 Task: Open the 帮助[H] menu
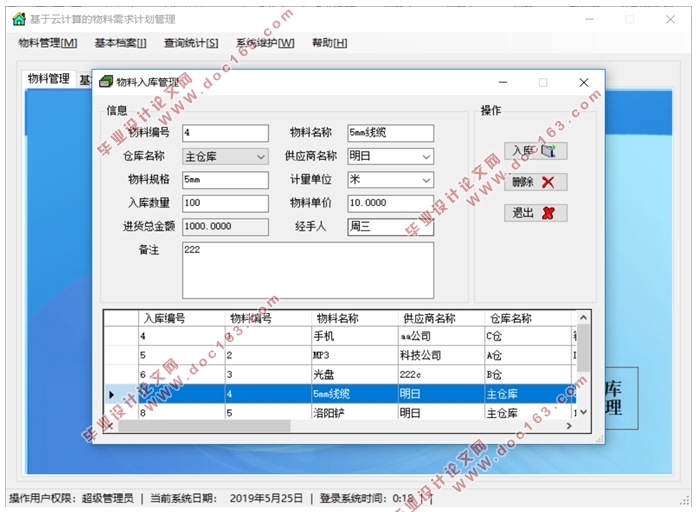click(x=329, y=43)
